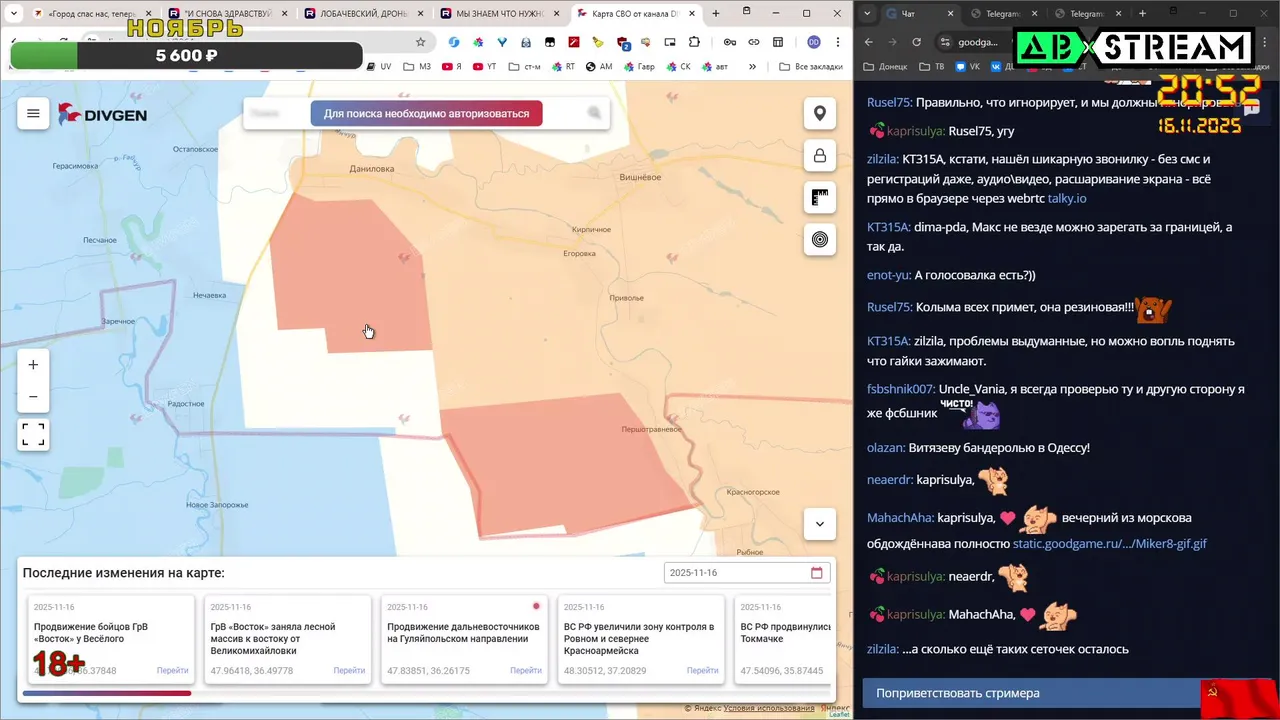Image resolution: width=1280 pixels, height=720 pixels.
Task: Click the cards horizontal scrollbar
Action: (x=107, y=693)
